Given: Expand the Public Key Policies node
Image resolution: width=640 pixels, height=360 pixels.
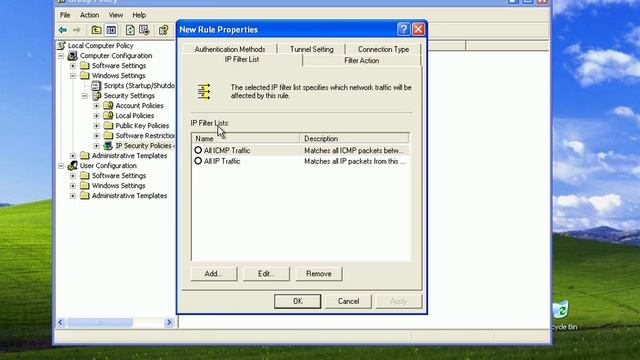Looking at the screenshot, I should point(96,125).
